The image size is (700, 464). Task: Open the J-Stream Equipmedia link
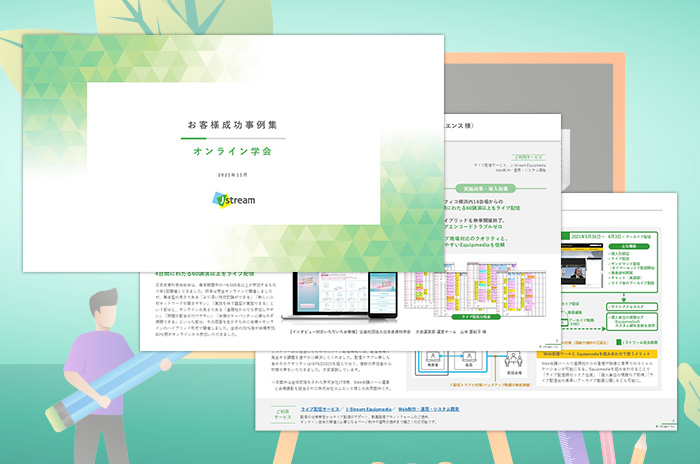click(x=368, y=409)
